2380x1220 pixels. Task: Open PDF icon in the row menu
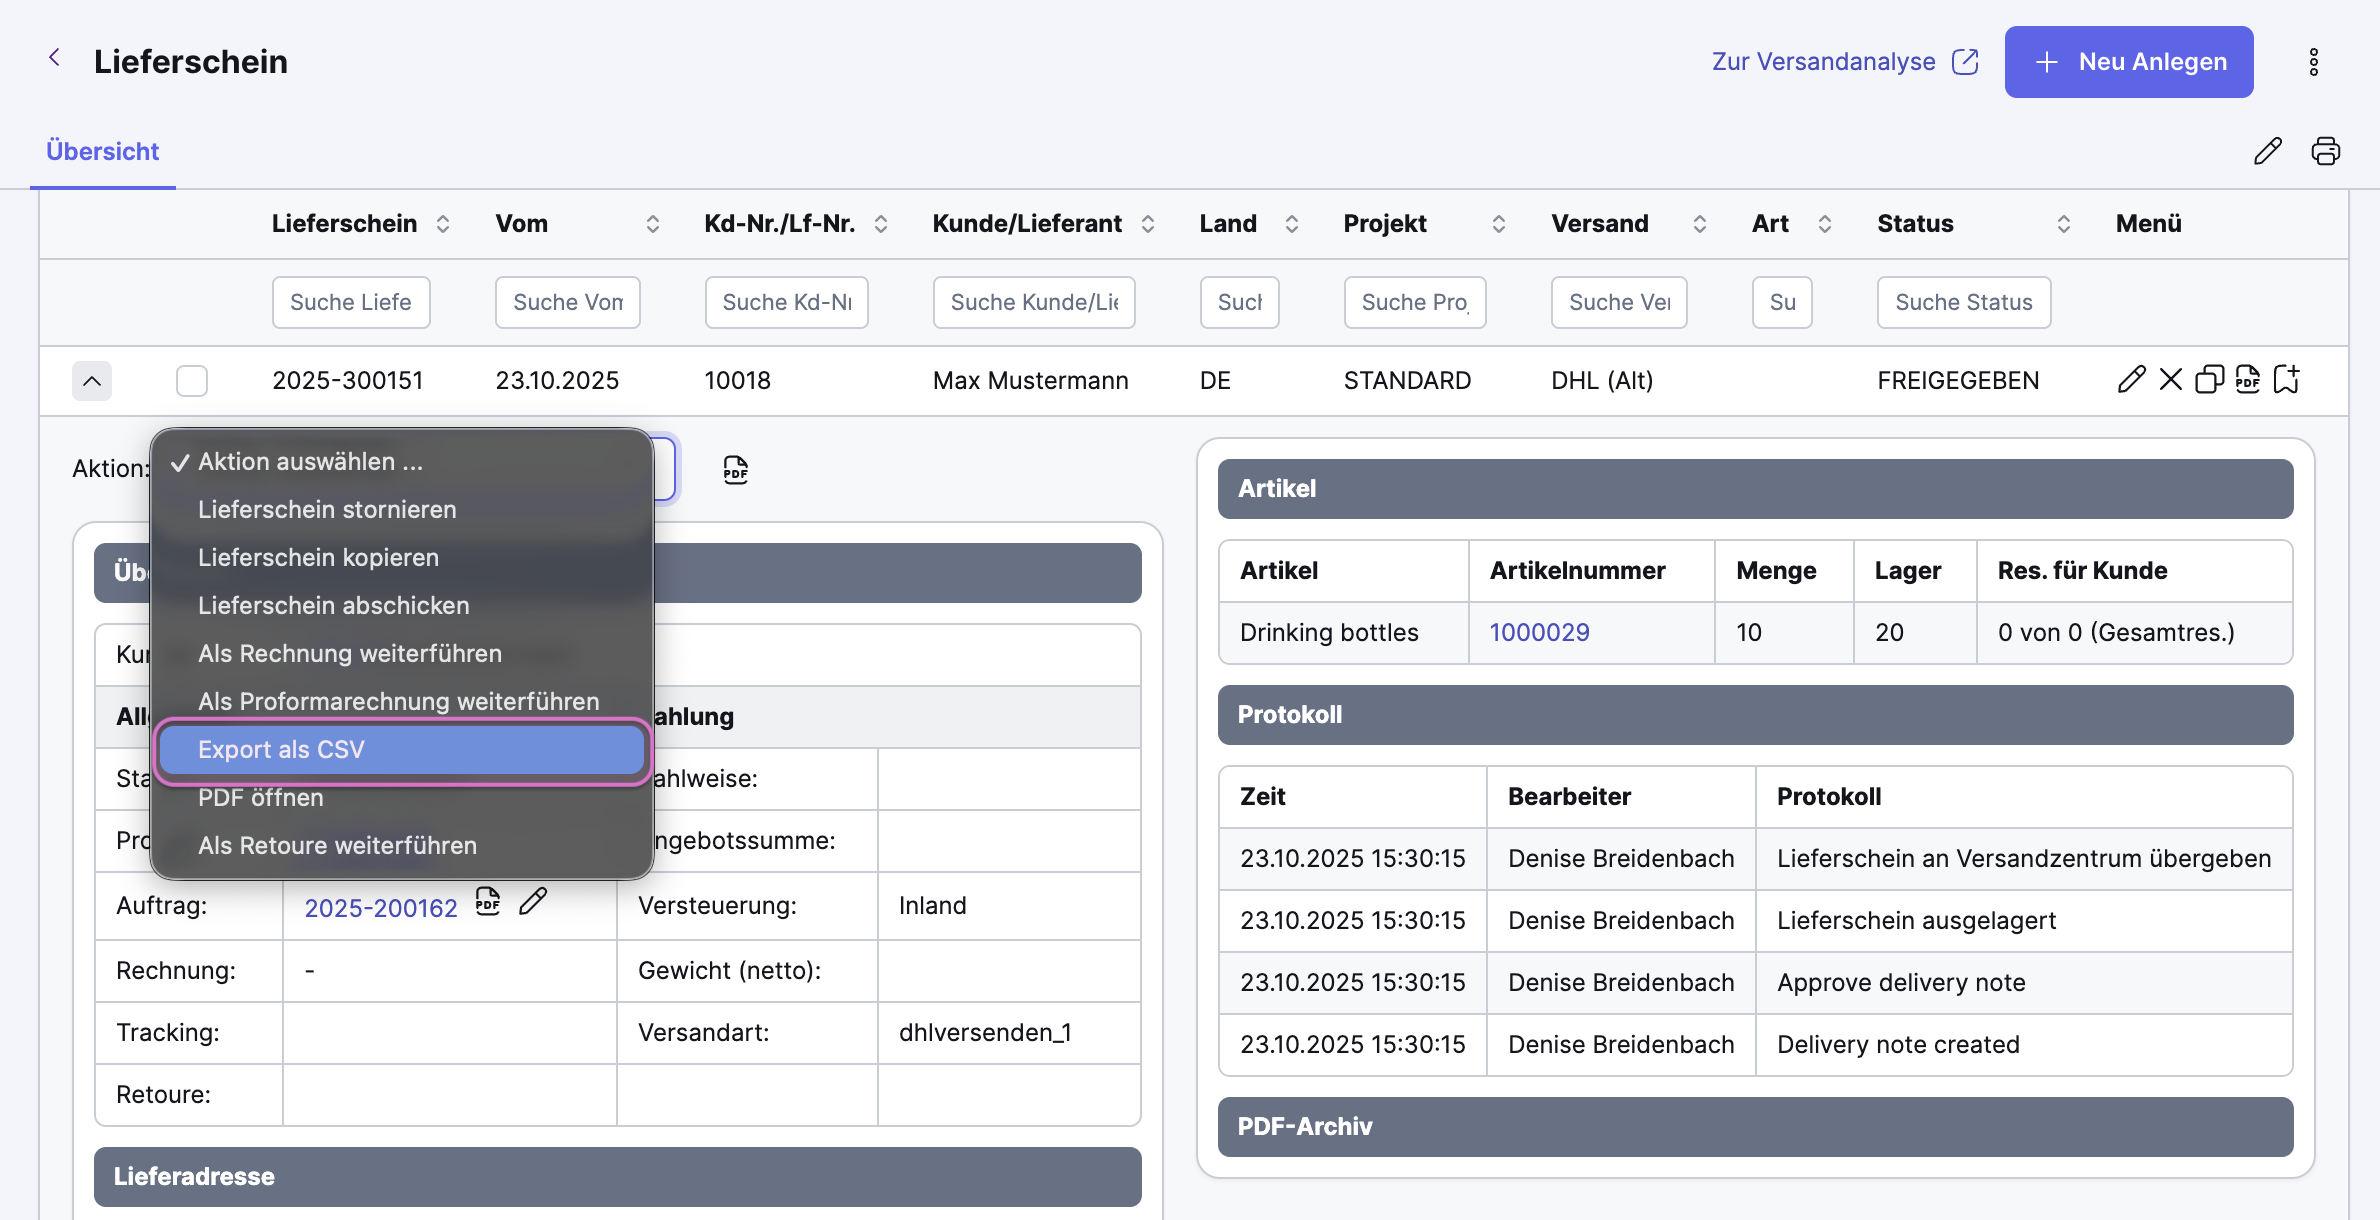(2247, 380)
